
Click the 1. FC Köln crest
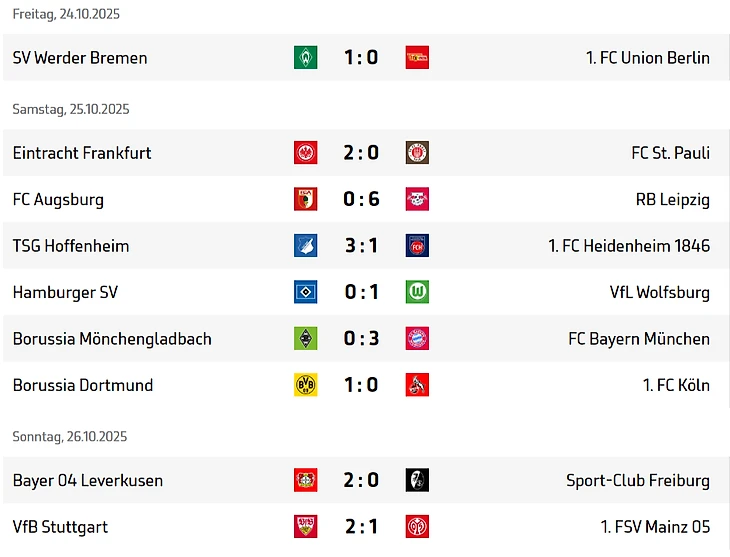click(x=417, y=385)
